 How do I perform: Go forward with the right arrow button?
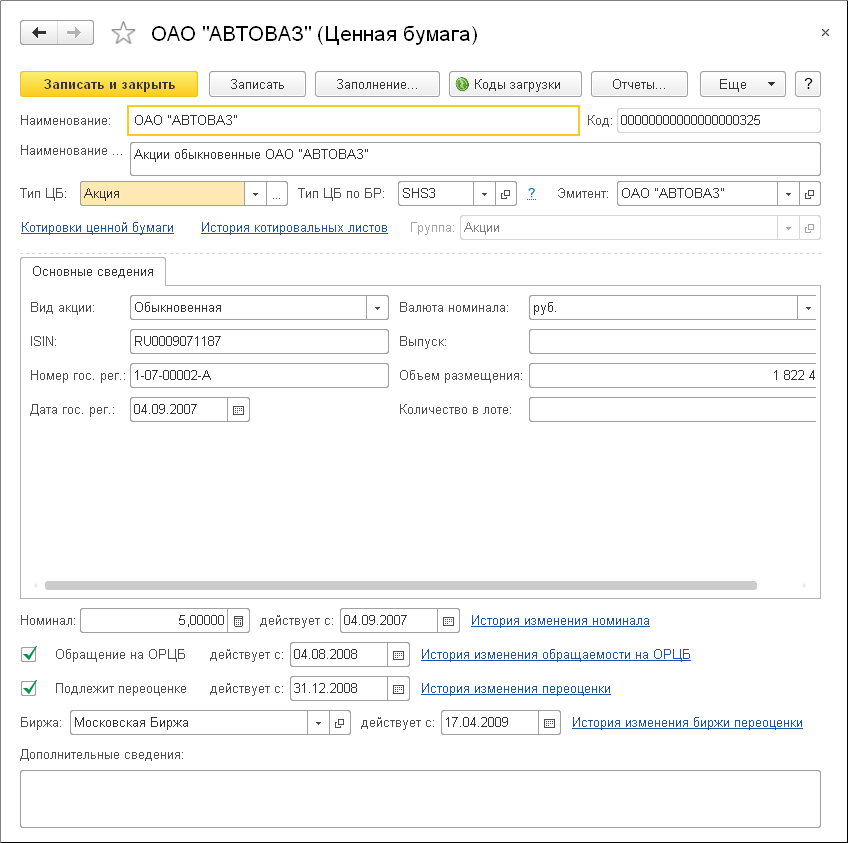coord(75,33)
